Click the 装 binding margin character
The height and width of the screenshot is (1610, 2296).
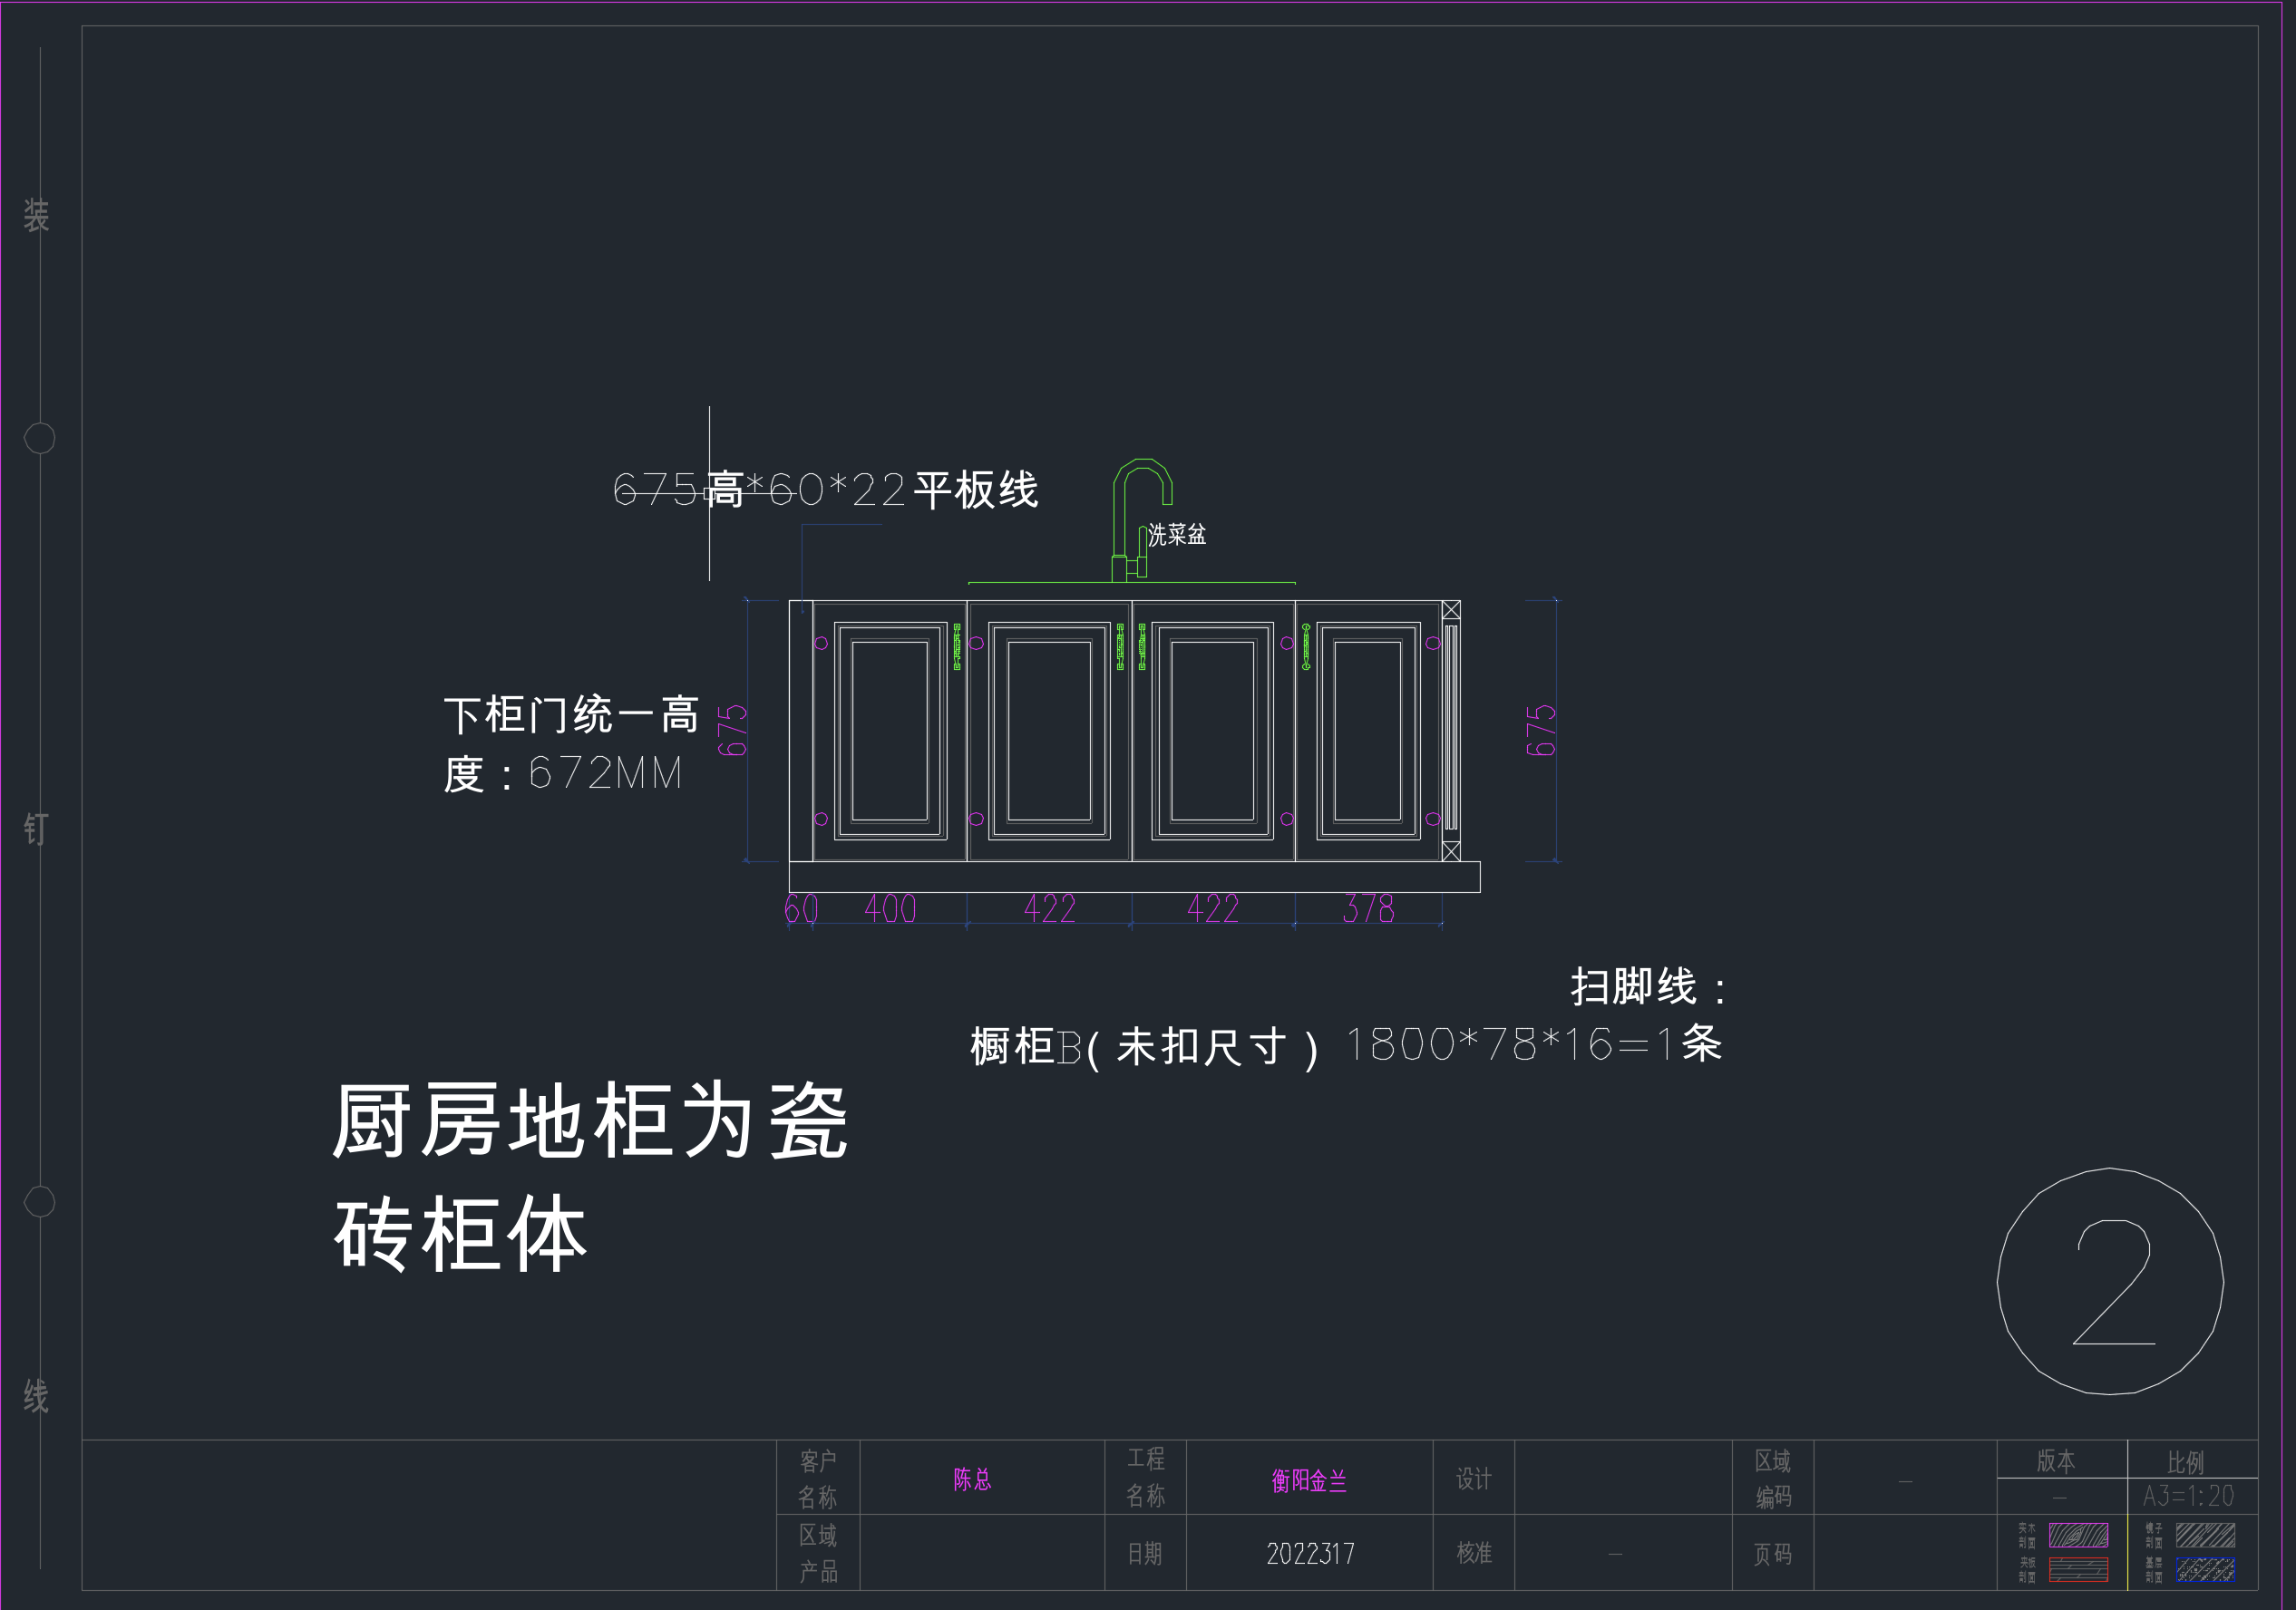(37, 215)
